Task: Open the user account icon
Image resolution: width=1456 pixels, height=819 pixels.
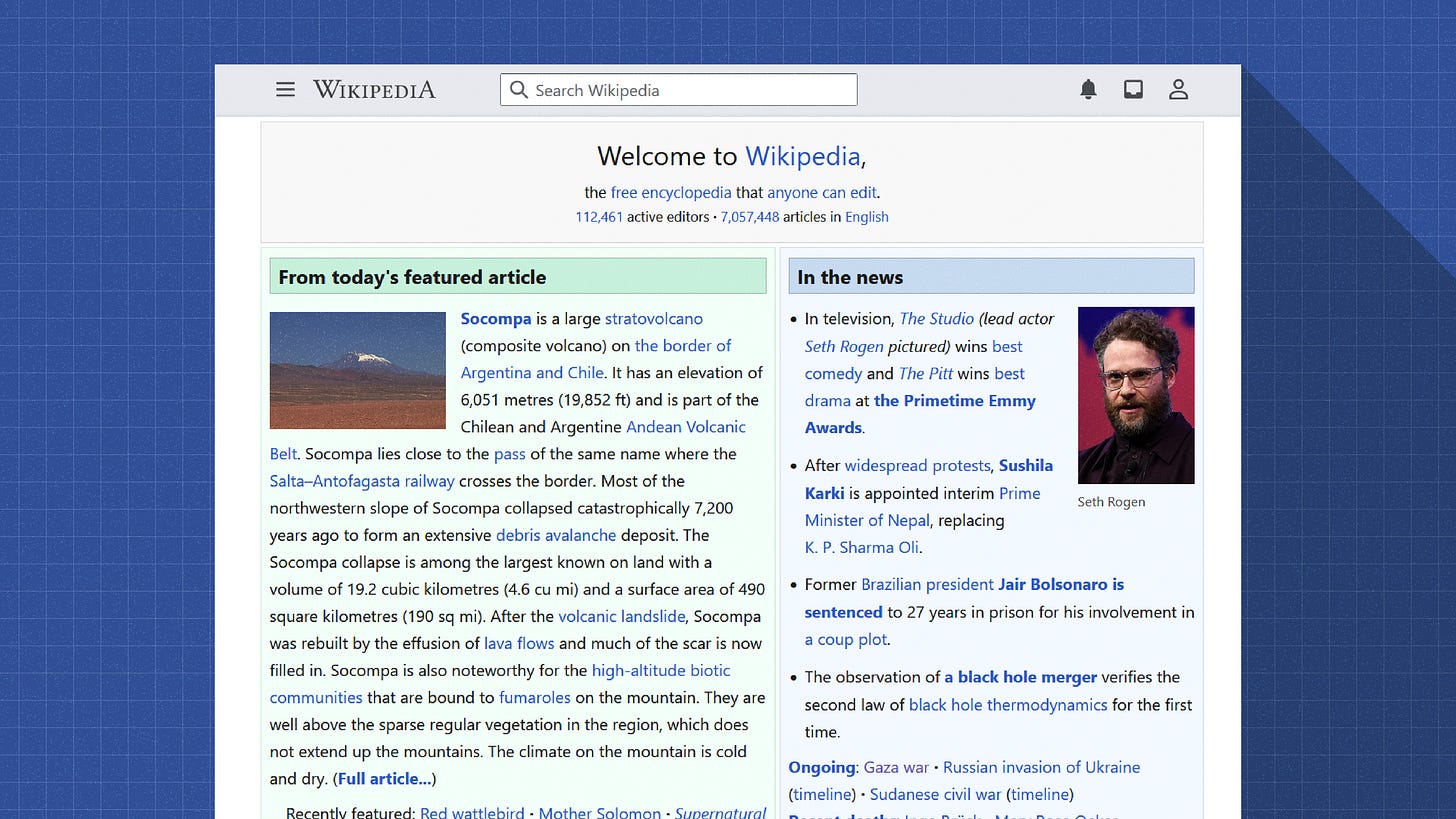Action: click(x=1178, y=89)
